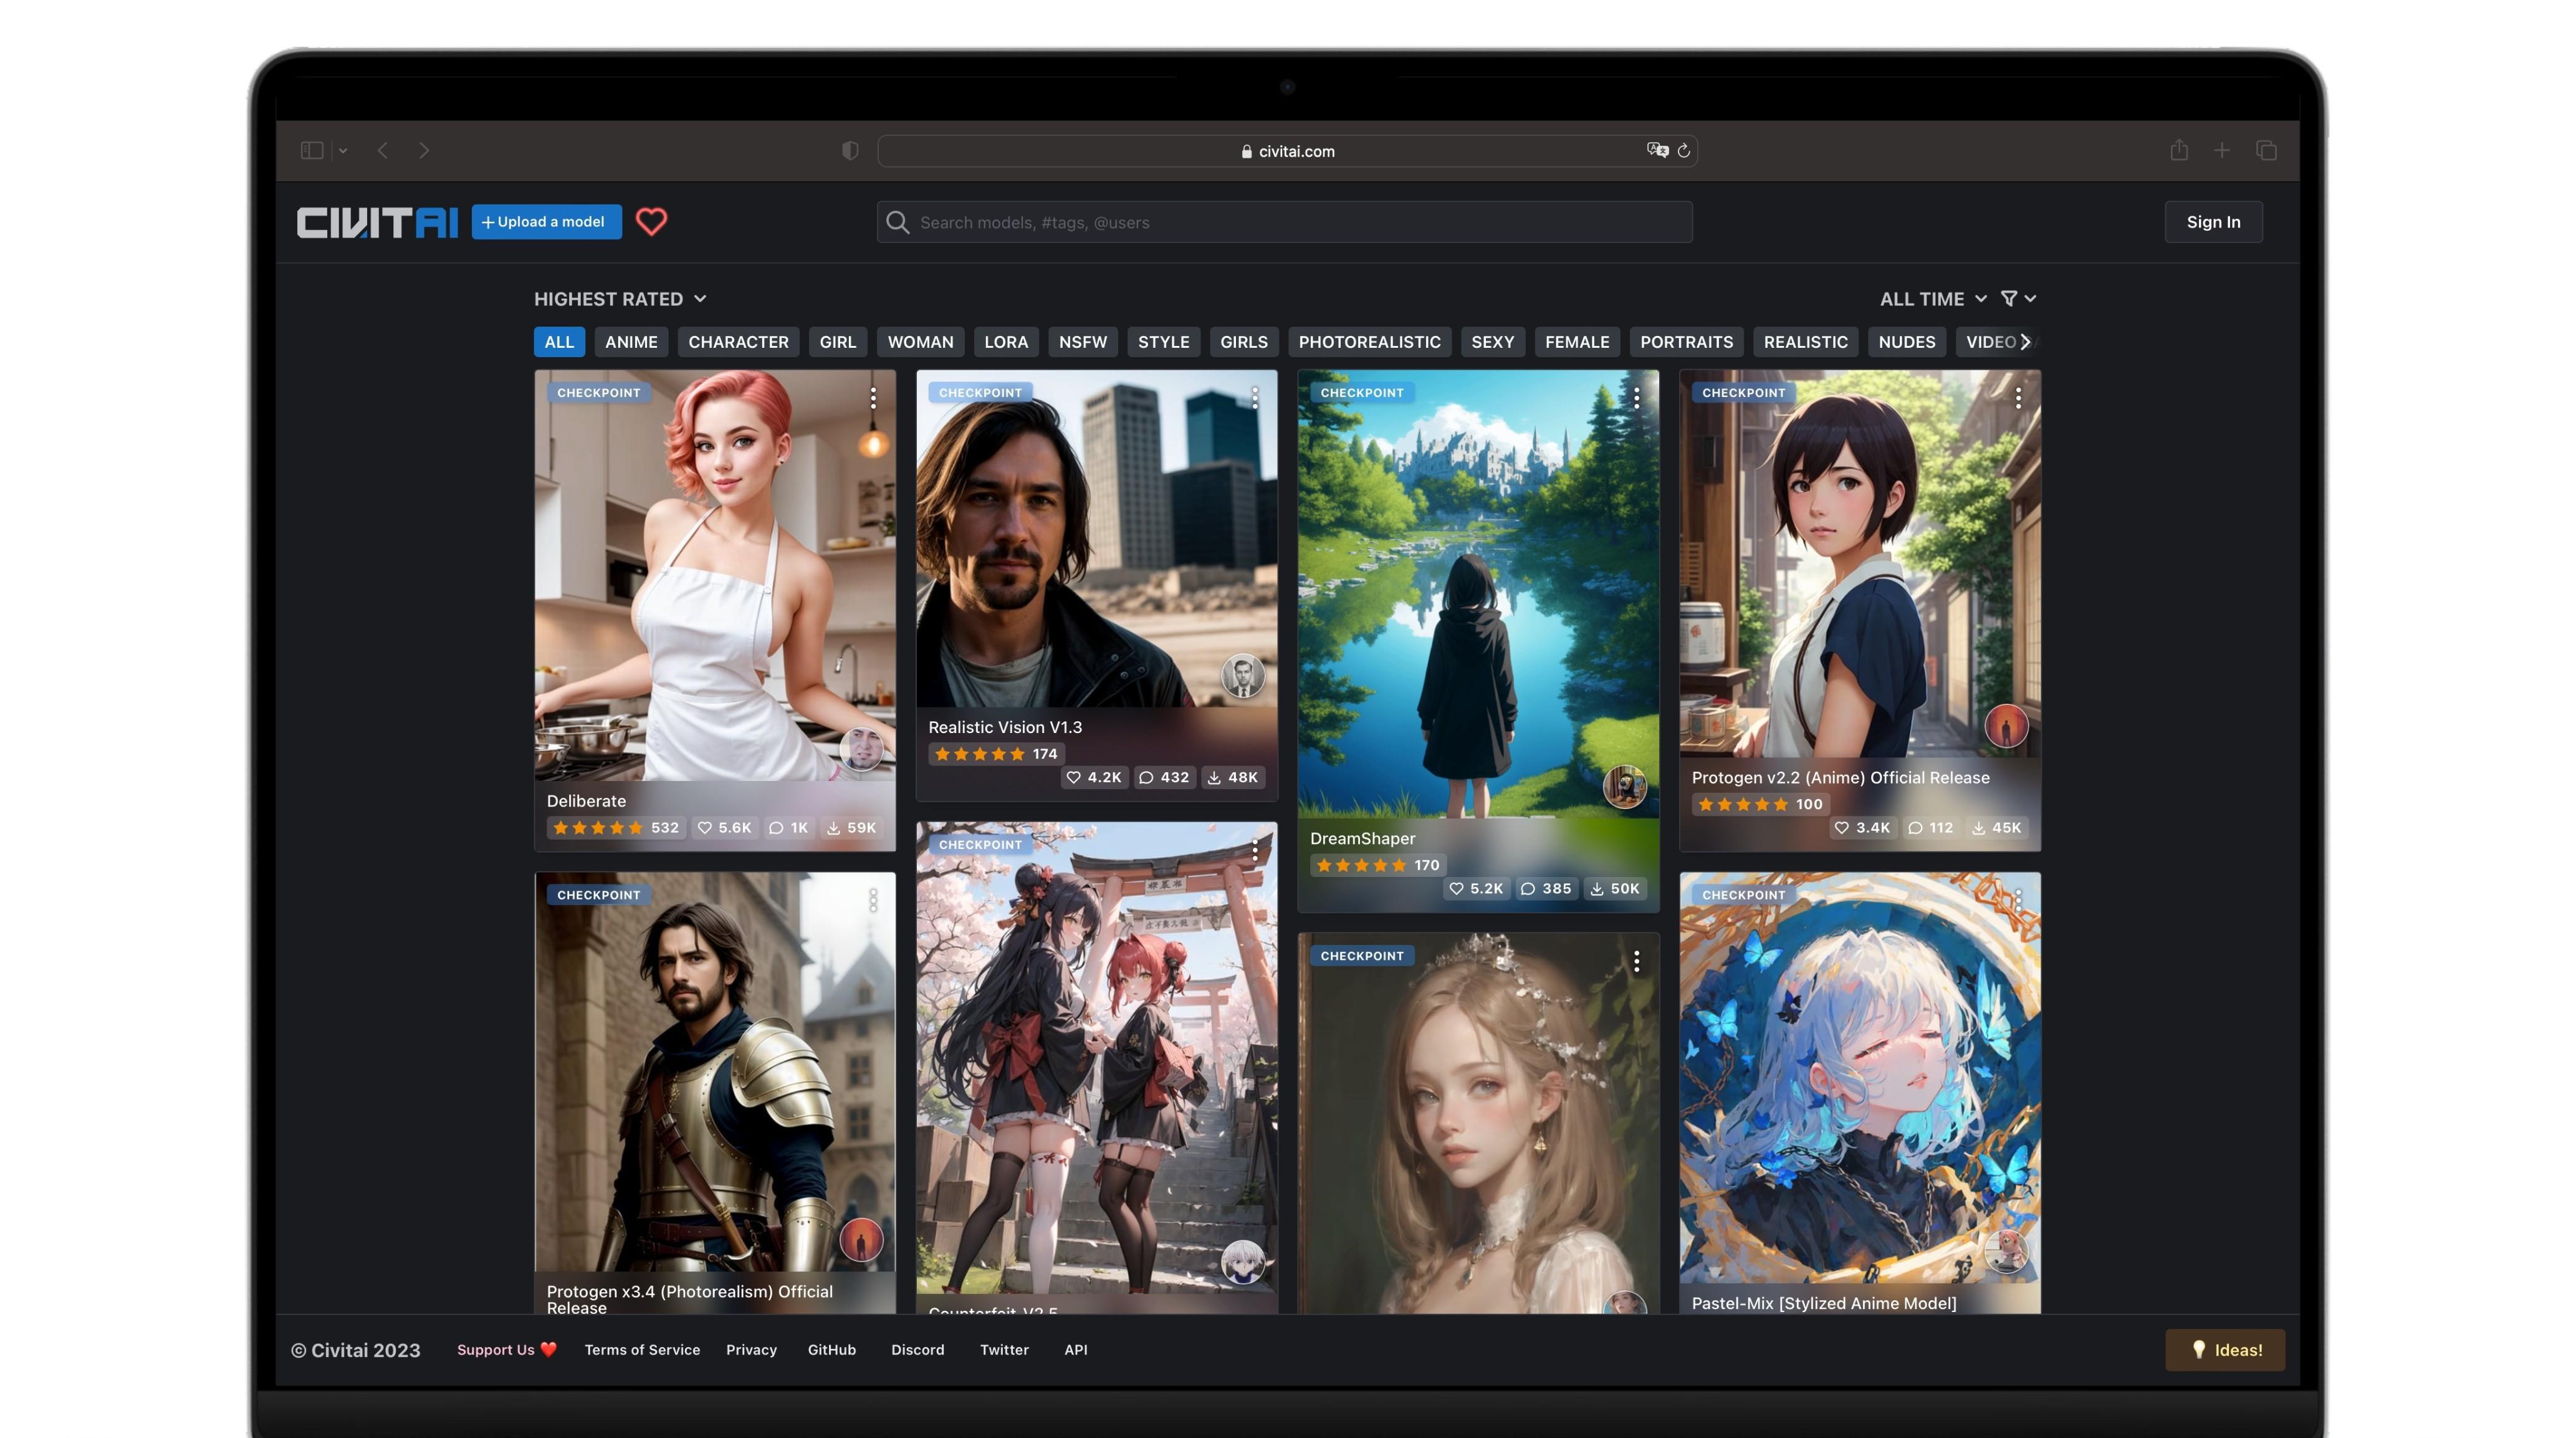Open Terms of Service link
Screen dimensions: 2576x1438
pyautogui.click(x=642, y=1350)
